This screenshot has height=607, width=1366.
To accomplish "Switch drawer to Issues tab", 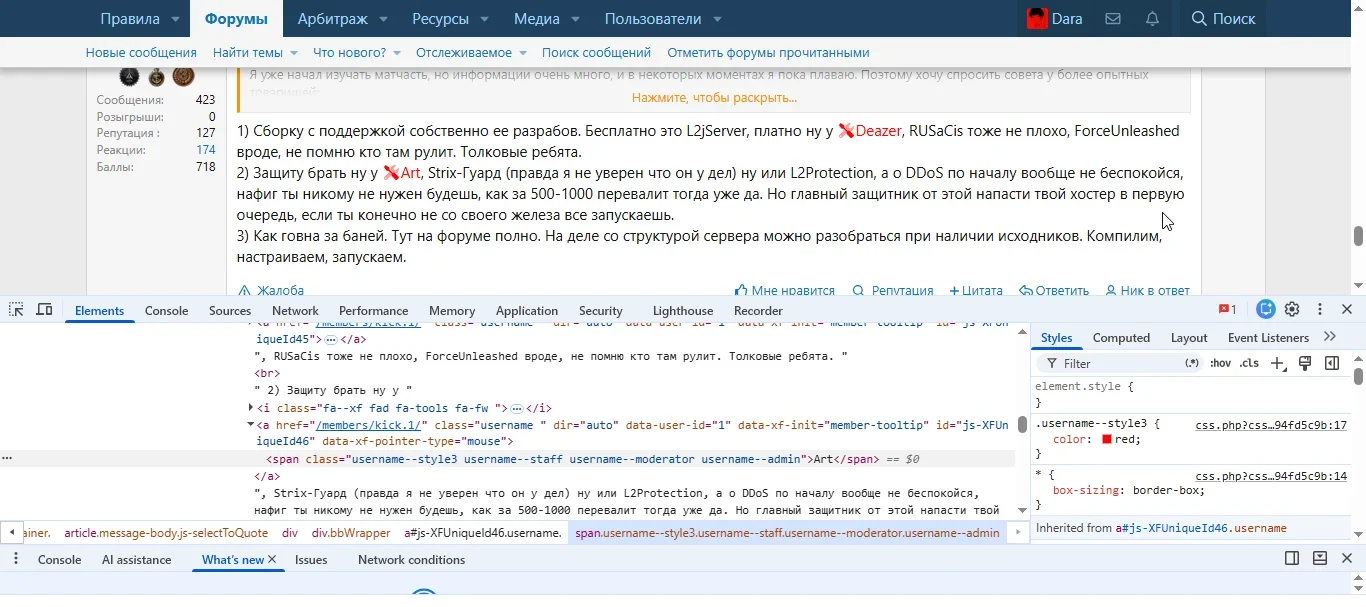I will click(311, 560).
